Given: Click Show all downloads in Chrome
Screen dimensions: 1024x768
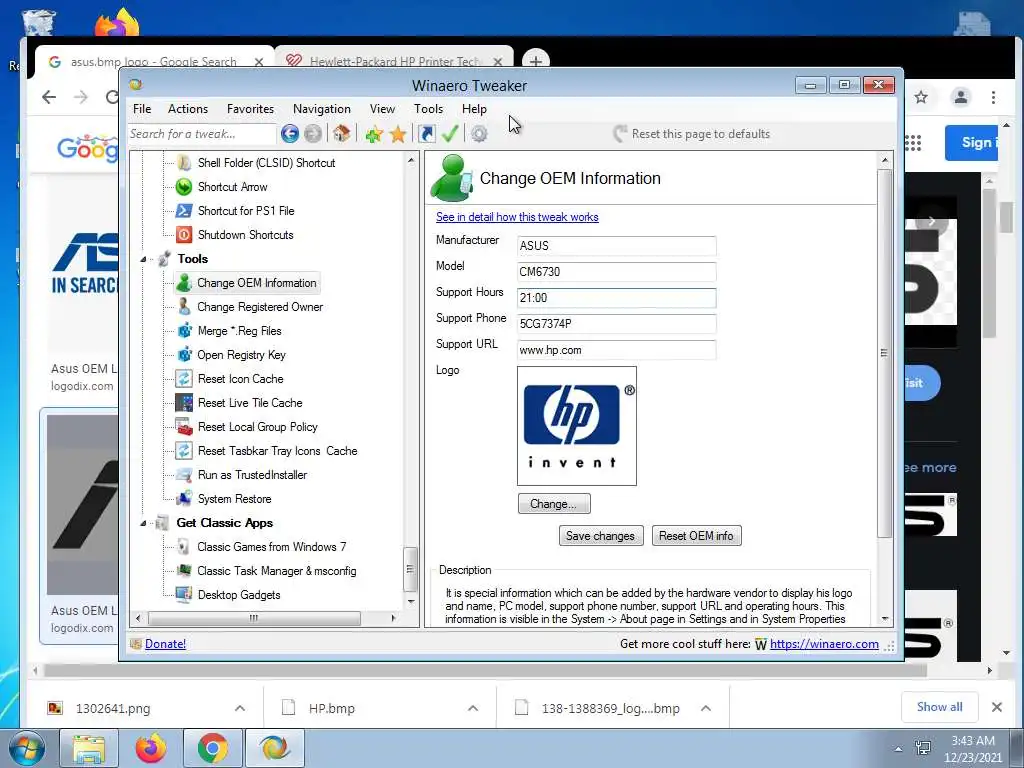Looking at the screenshot, I should (939, 707).
